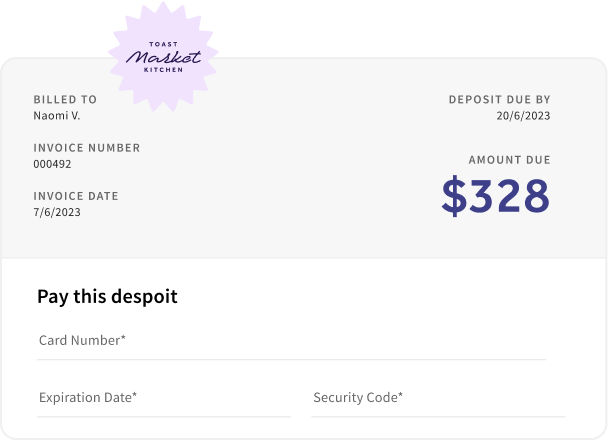Viewport: 608px width, 440px height.
Task: Click the KITCHEN text in the badge
Action: 163,70
